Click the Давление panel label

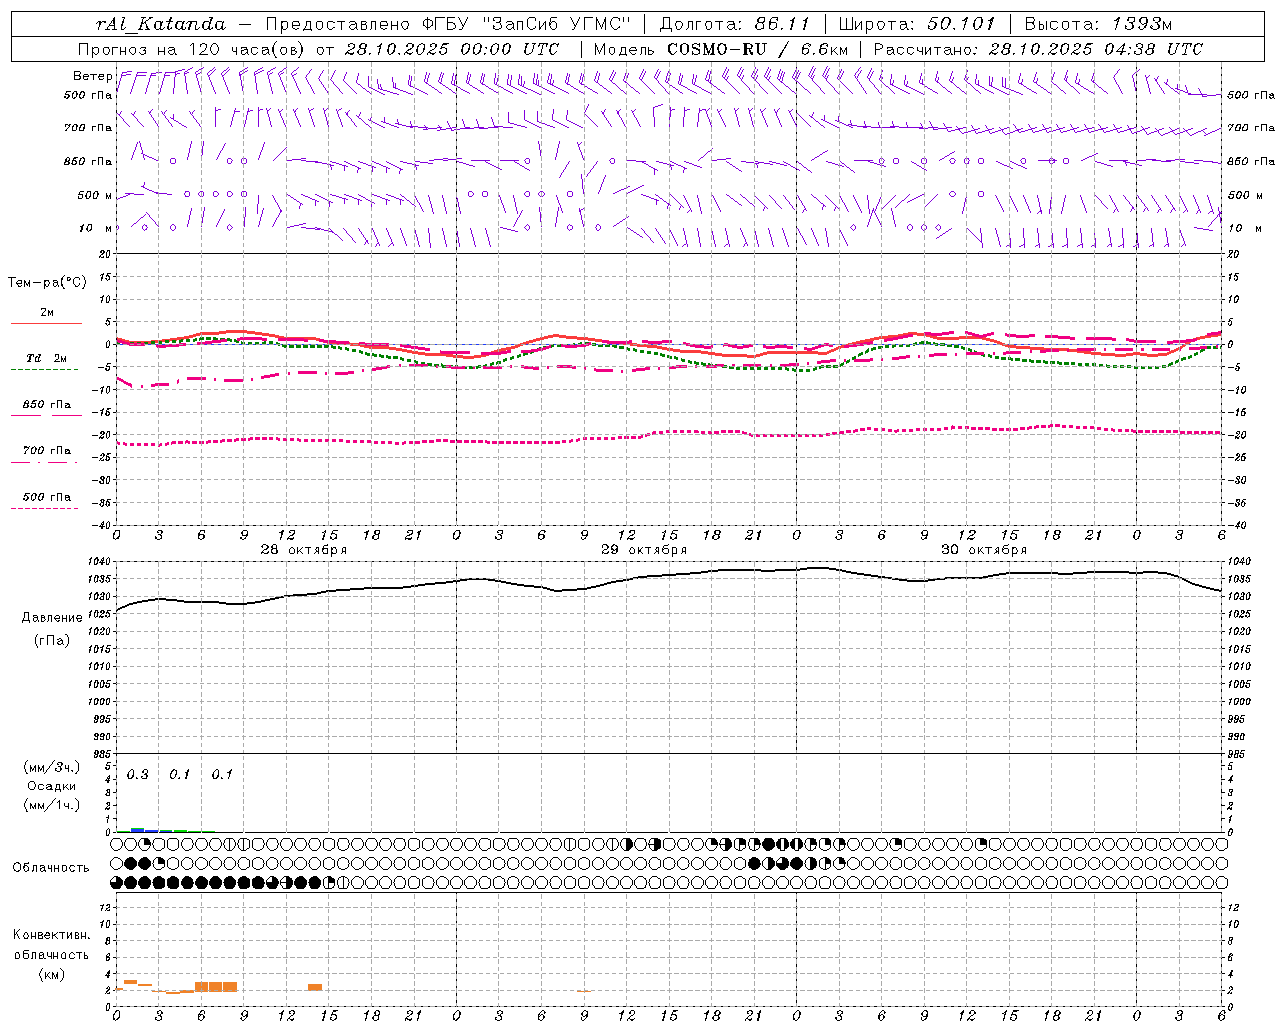click(52, 618)
